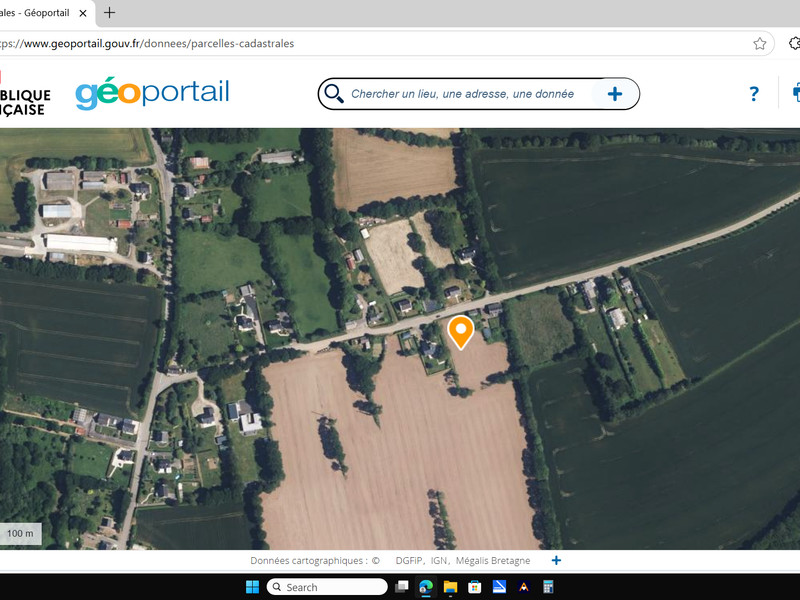Open advanced search with the plus button
This screenshot has width=800, height=600.
pos(615,94)
